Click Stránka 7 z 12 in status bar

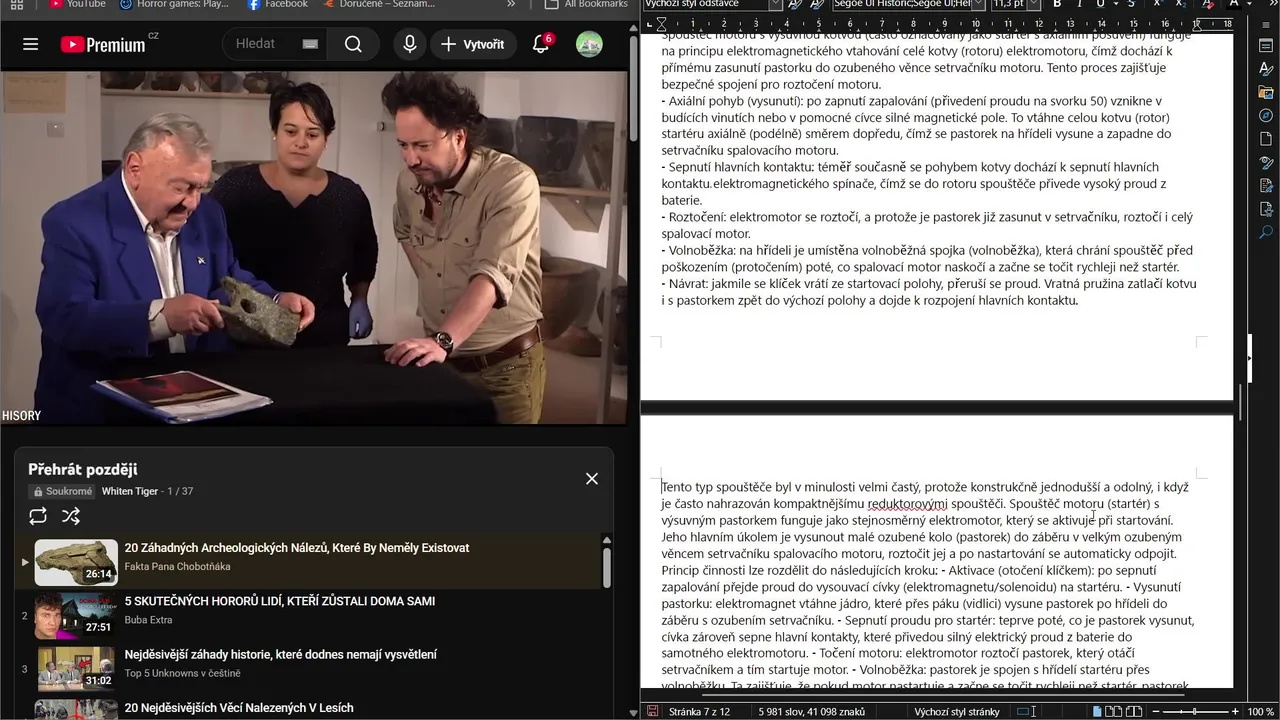pos(700,712)
